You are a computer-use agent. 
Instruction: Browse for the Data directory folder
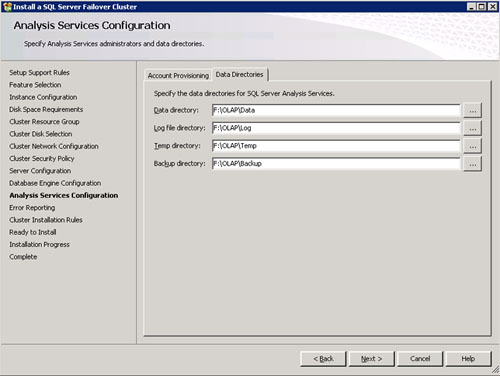[473, 111]
